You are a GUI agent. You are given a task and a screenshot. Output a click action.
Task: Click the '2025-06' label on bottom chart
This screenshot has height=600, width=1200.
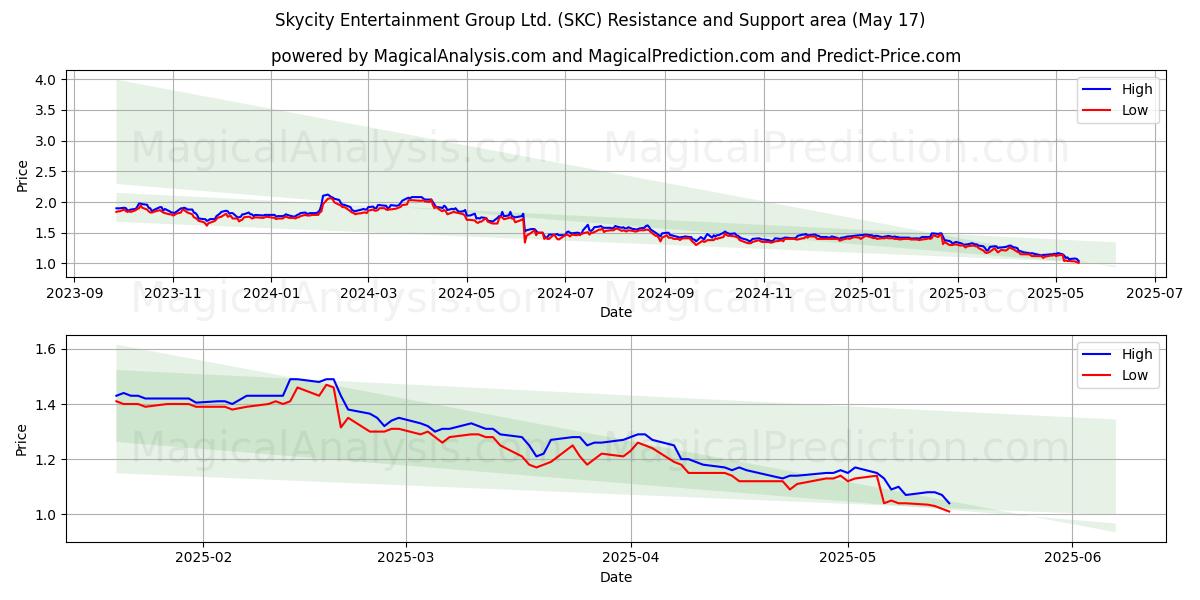pos(1072,559)
